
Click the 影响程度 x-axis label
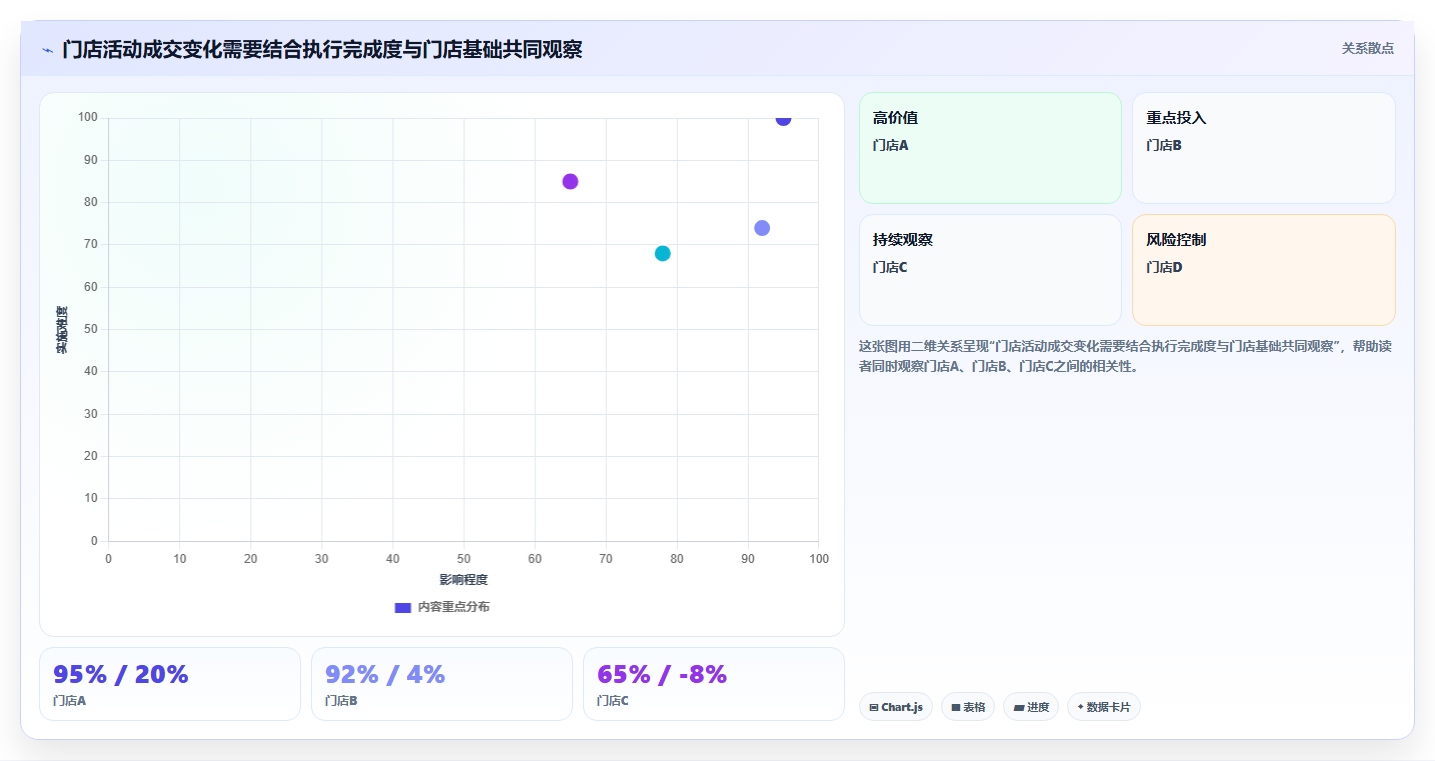tap(463, 580)
